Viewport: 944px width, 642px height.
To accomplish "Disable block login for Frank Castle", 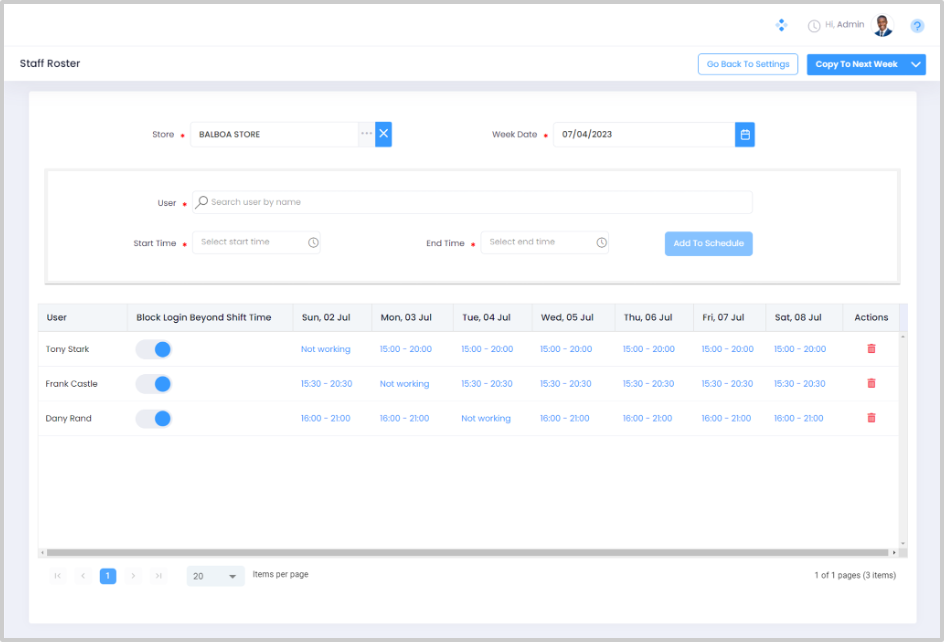I will tap(154, 384).
